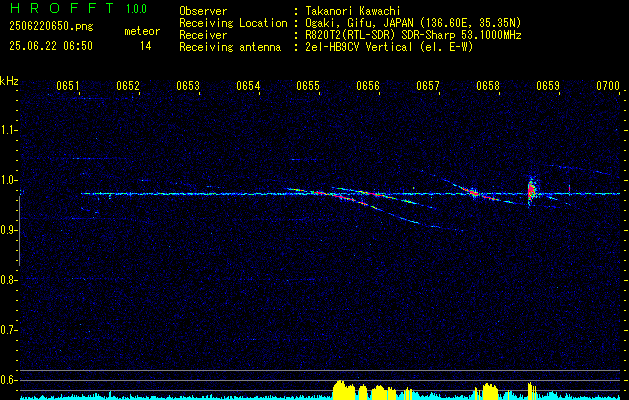
Task: Click the HROFFT program title text
Action: (61, 8)
